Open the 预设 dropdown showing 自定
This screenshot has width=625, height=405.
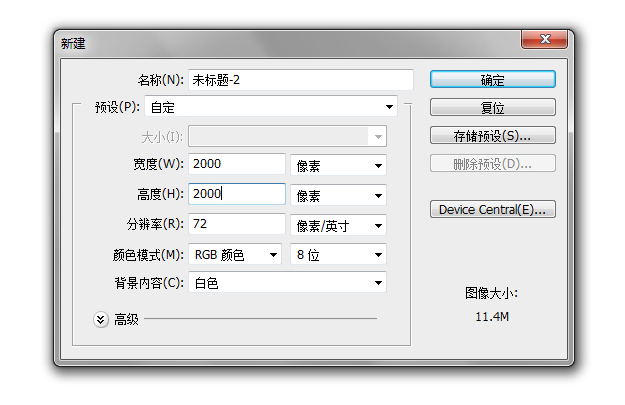(271, 106)
